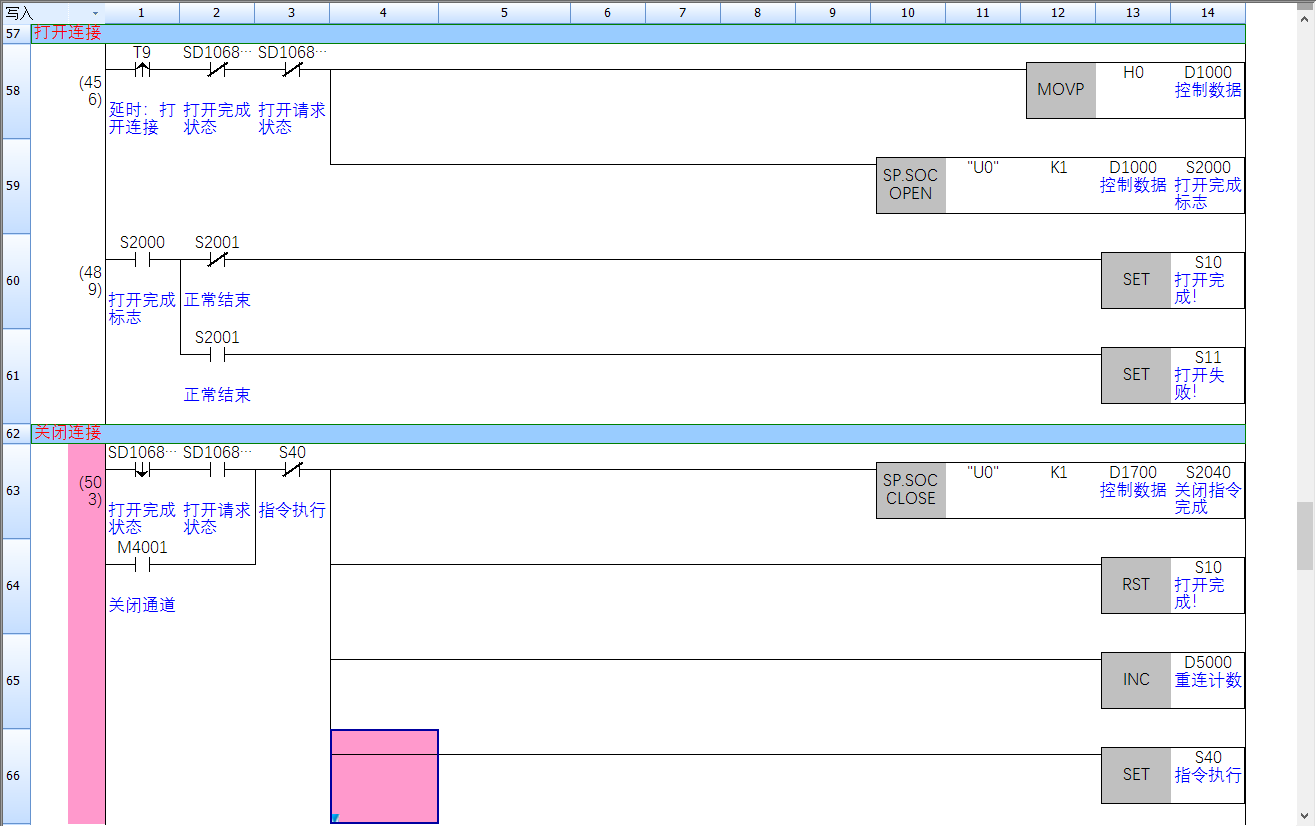
Task: Select the RST instruction for S10
Action: [1136, 585]
